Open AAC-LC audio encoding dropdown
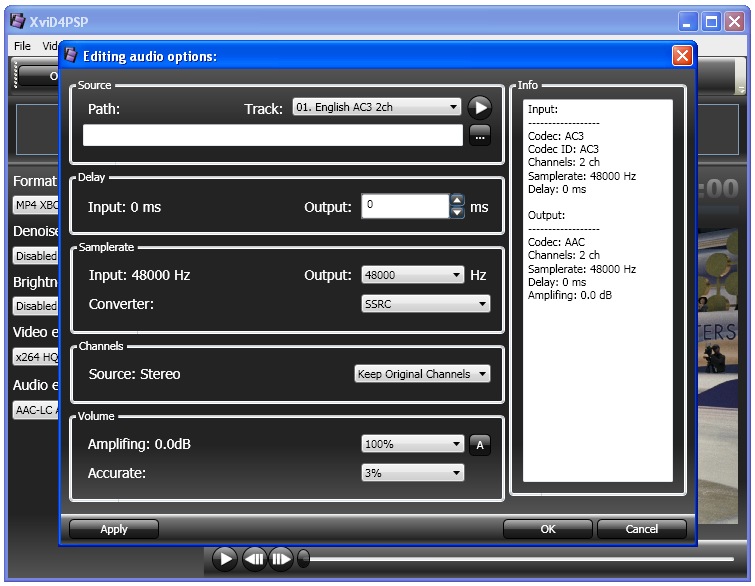755x586 pixels. [36, 410]
